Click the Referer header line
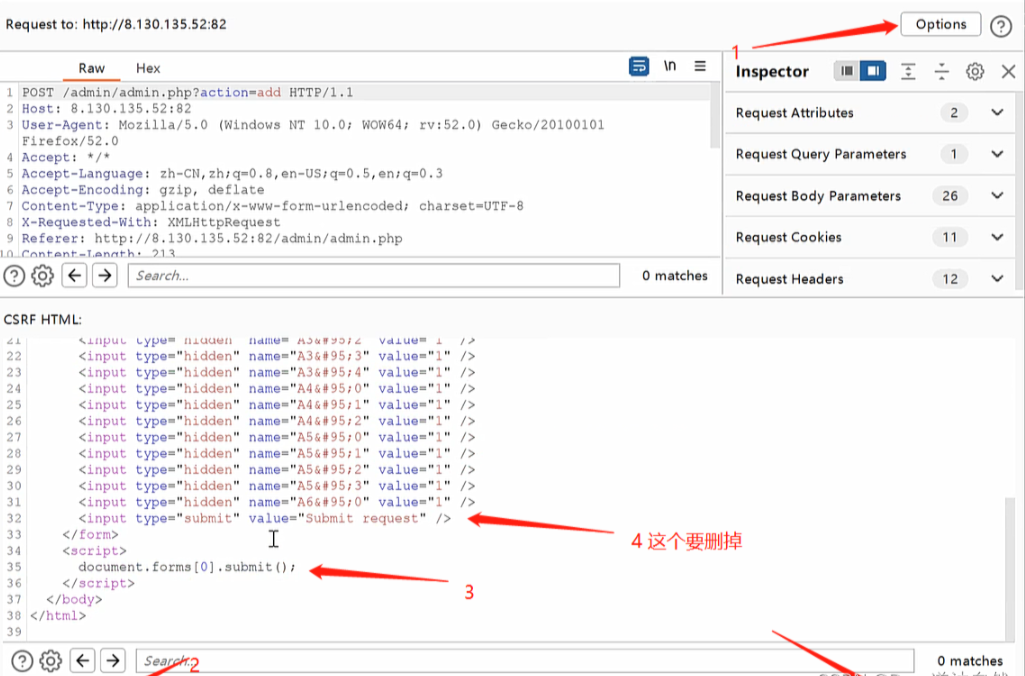 (212, 239)
